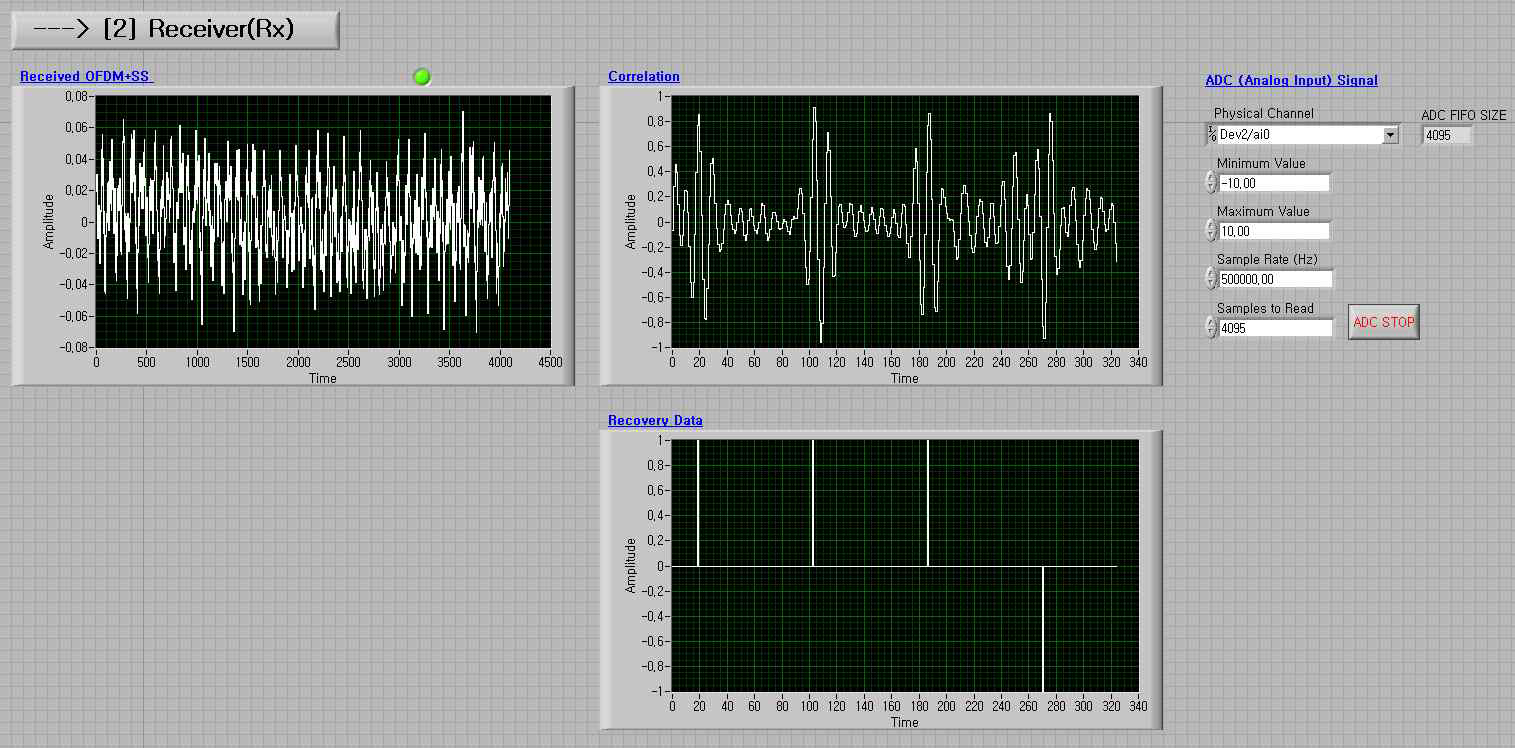Viewport: 1515px width, 748px height.
Task: Click the Correlation graph title
Action: click(644, 76)
